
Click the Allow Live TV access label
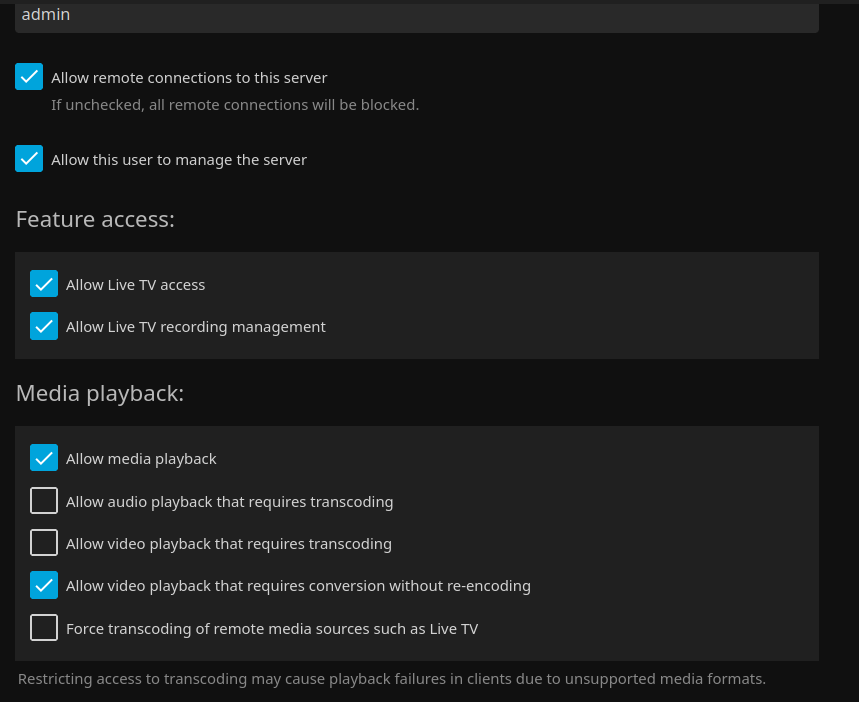135,284
